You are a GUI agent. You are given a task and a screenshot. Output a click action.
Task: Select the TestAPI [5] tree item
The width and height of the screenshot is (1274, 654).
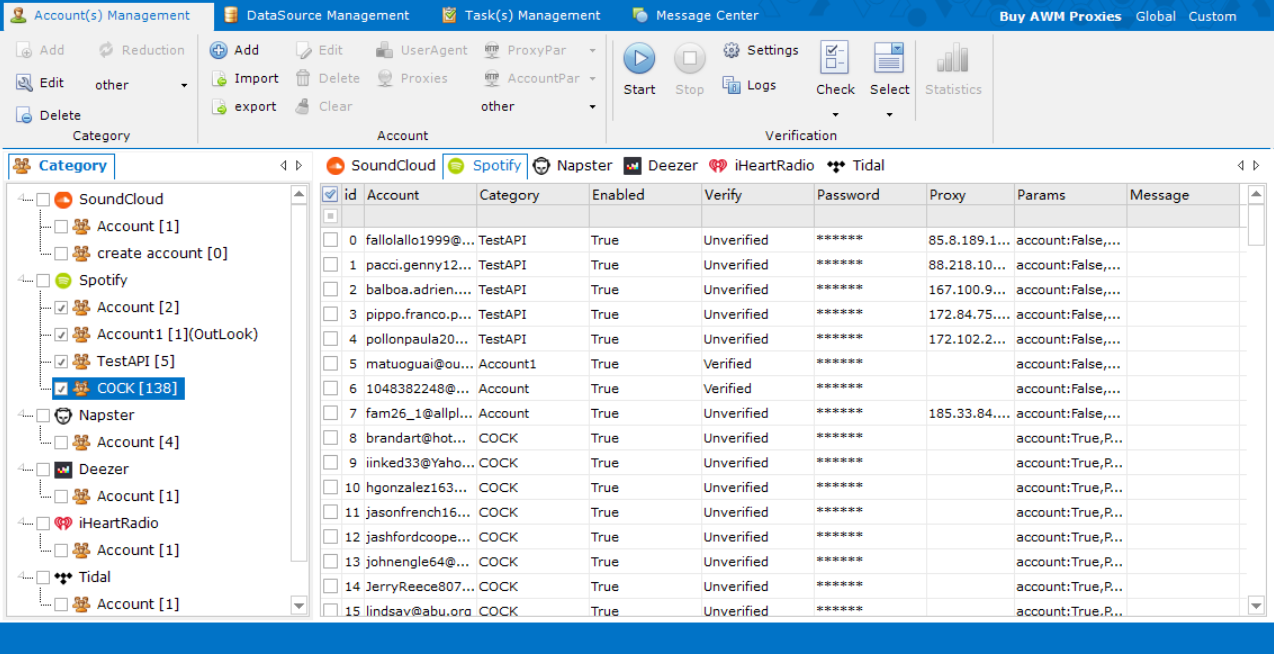[x=135, y=361]
